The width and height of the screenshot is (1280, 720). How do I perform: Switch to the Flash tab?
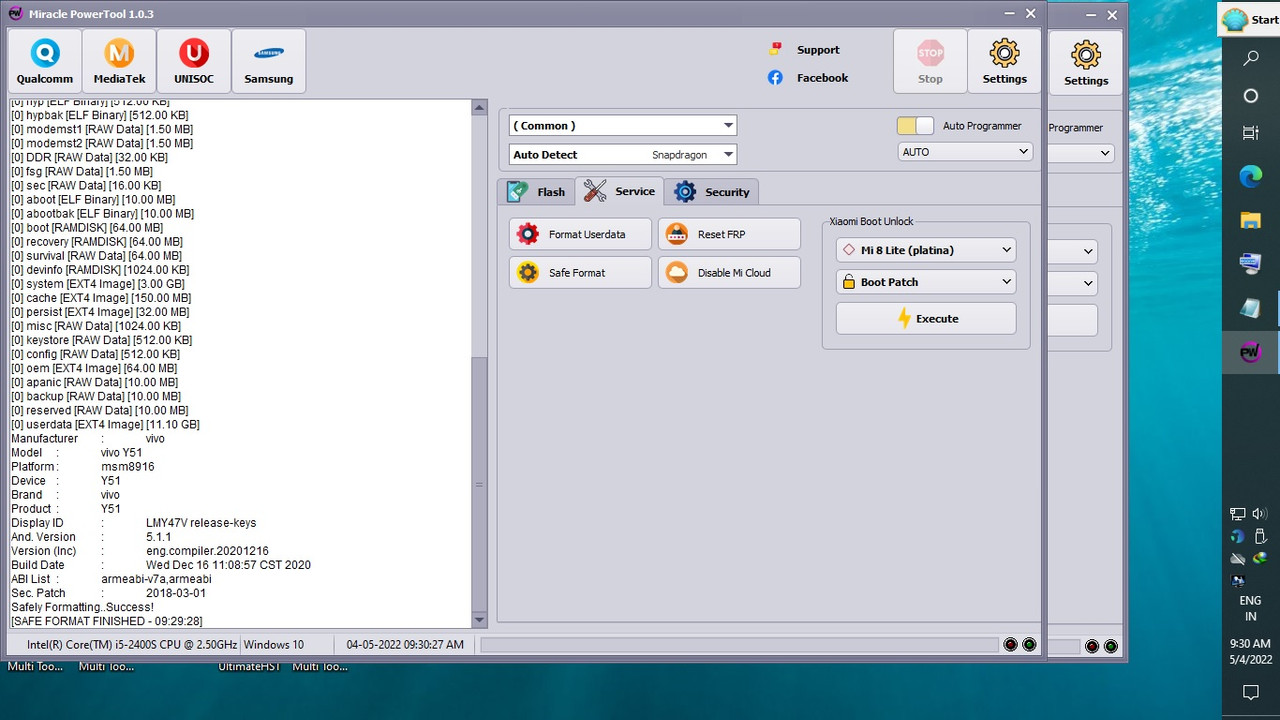point(536,192)
